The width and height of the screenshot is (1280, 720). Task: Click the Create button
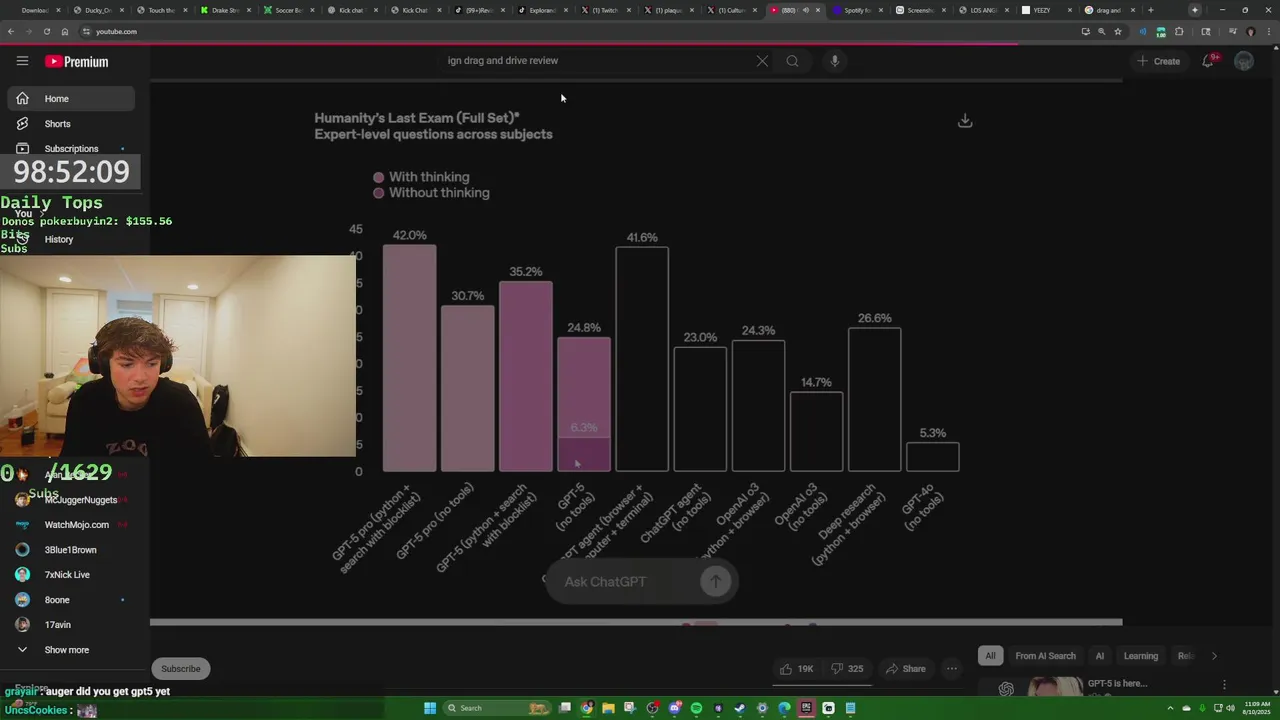point(1158,61)
